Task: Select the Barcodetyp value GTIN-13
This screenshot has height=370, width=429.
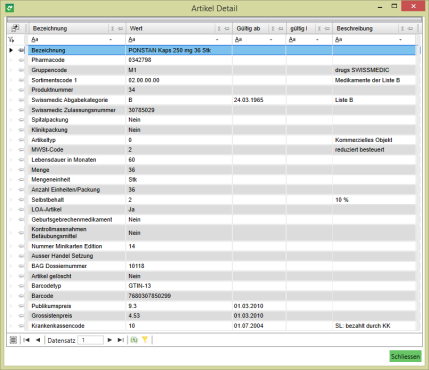Action: 139,286
